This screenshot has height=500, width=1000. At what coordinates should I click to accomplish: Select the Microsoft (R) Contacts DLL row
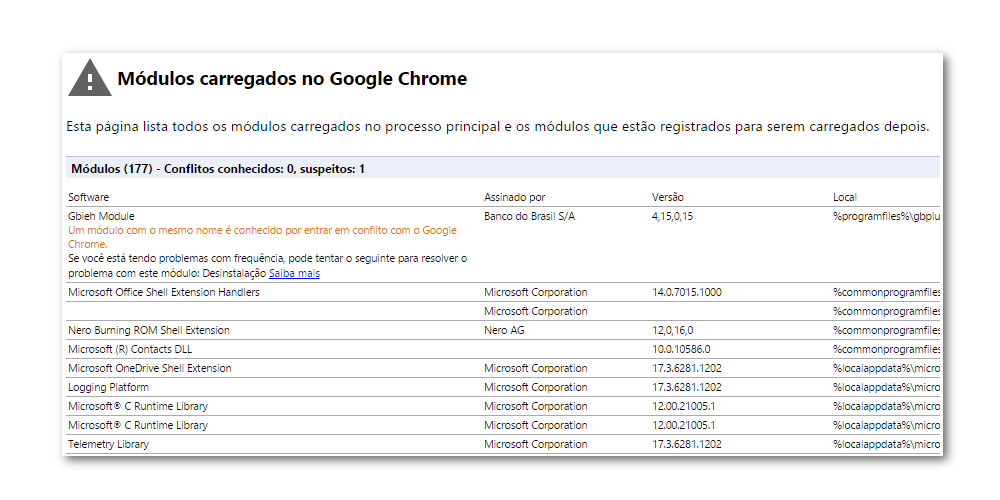tap(129, 349)
